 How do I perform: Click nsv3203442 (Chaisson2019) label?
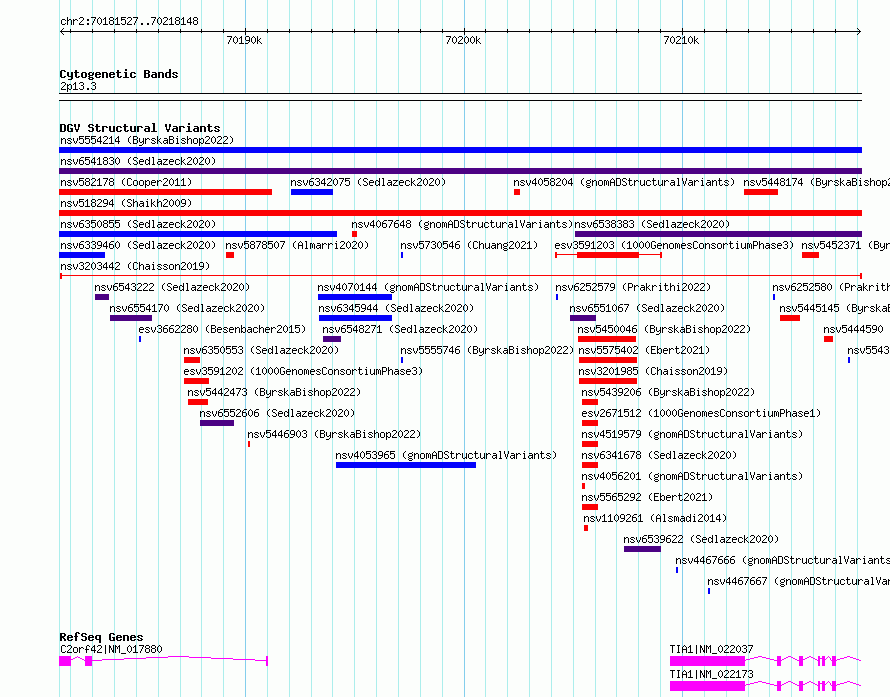(x=135, y=266)
